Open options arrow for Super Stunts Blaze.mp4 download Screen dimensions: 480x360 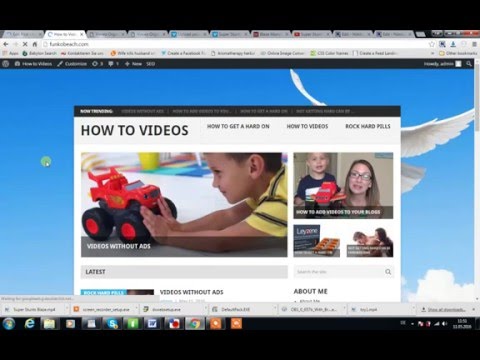point(66,309)
